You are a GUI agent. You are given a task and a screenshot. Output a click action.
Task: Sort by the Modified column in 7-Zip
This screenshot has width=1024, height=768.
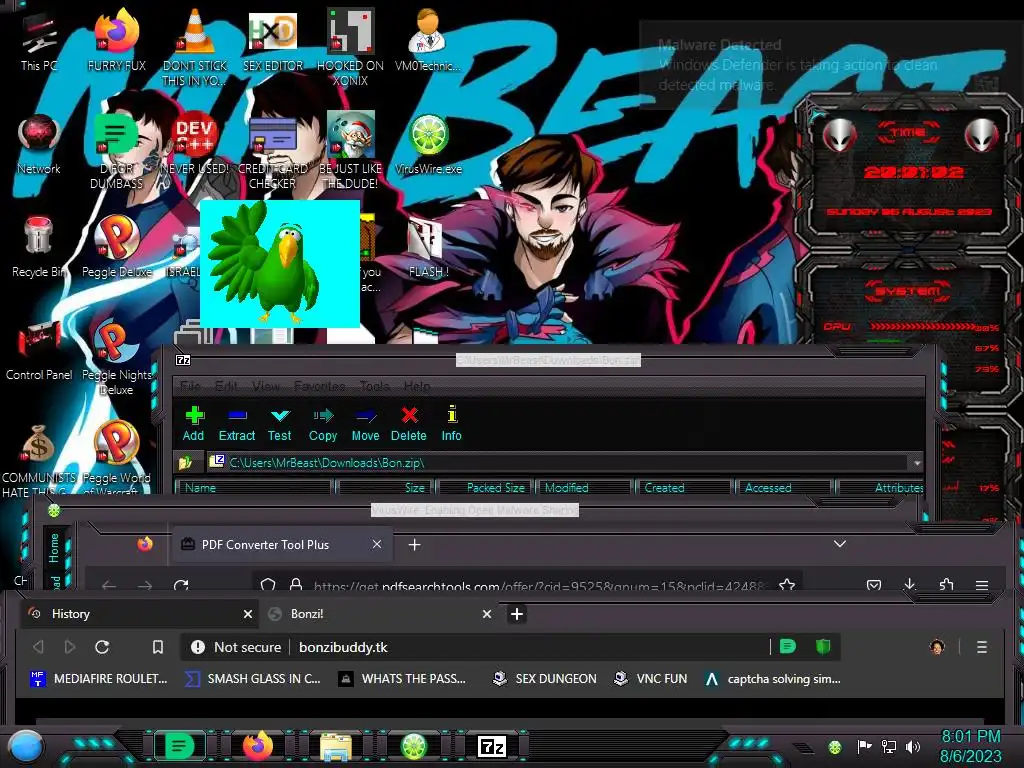pyautogui.click(x=584, y=488)
